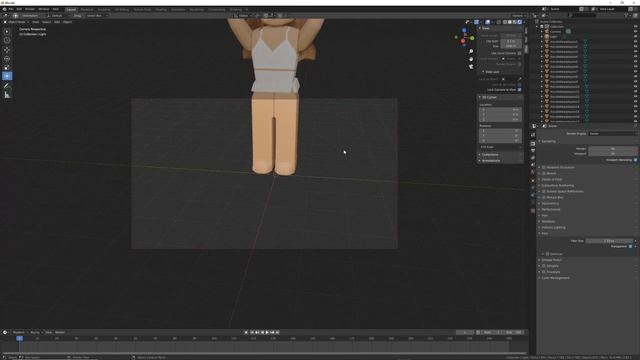Expand the Shadows panel

[x=548, y=221]
